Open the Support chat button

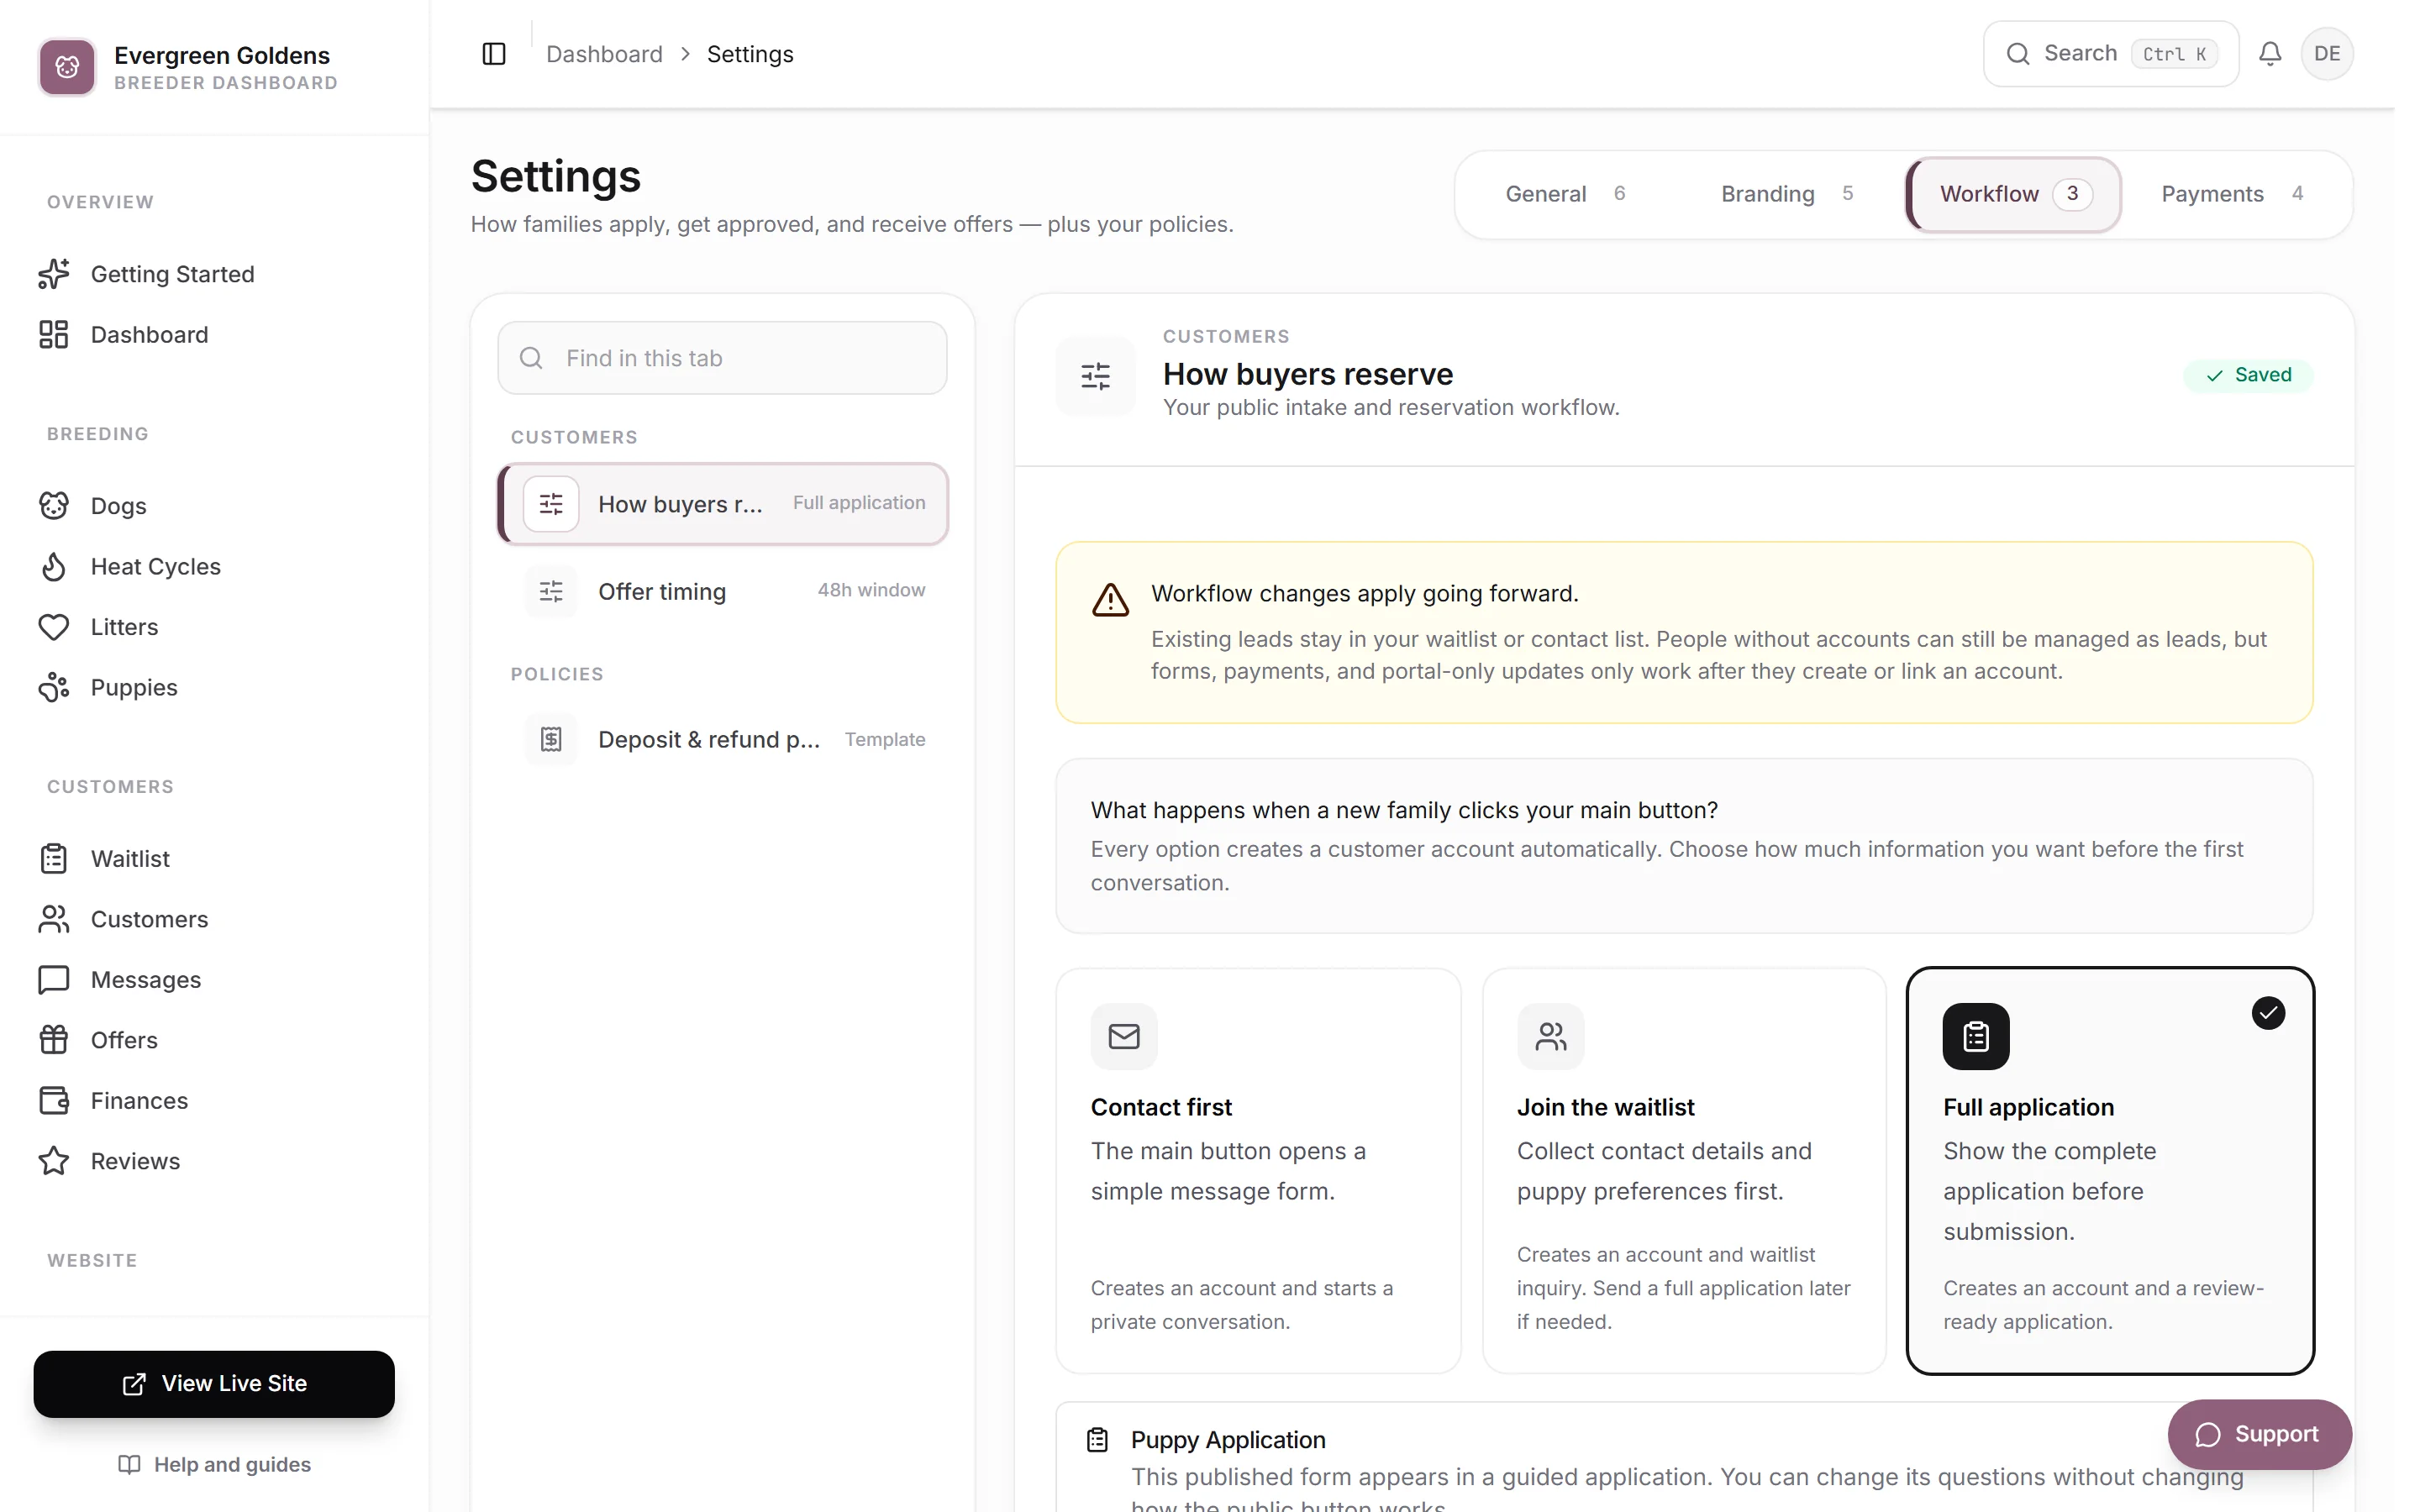coord(2259,1434)
